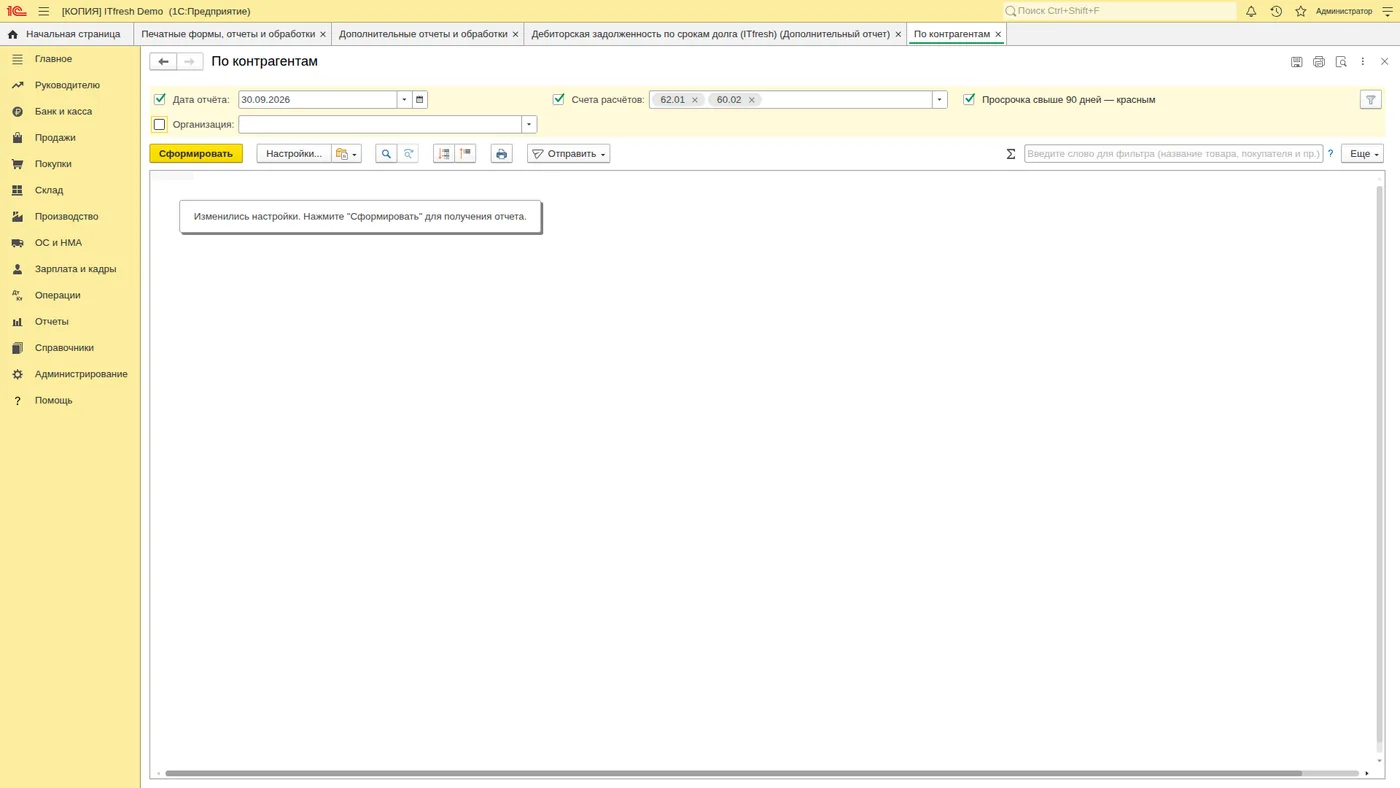Remove the 60.02 account tag
This screenshot has width=1400, height=788.
752,100
